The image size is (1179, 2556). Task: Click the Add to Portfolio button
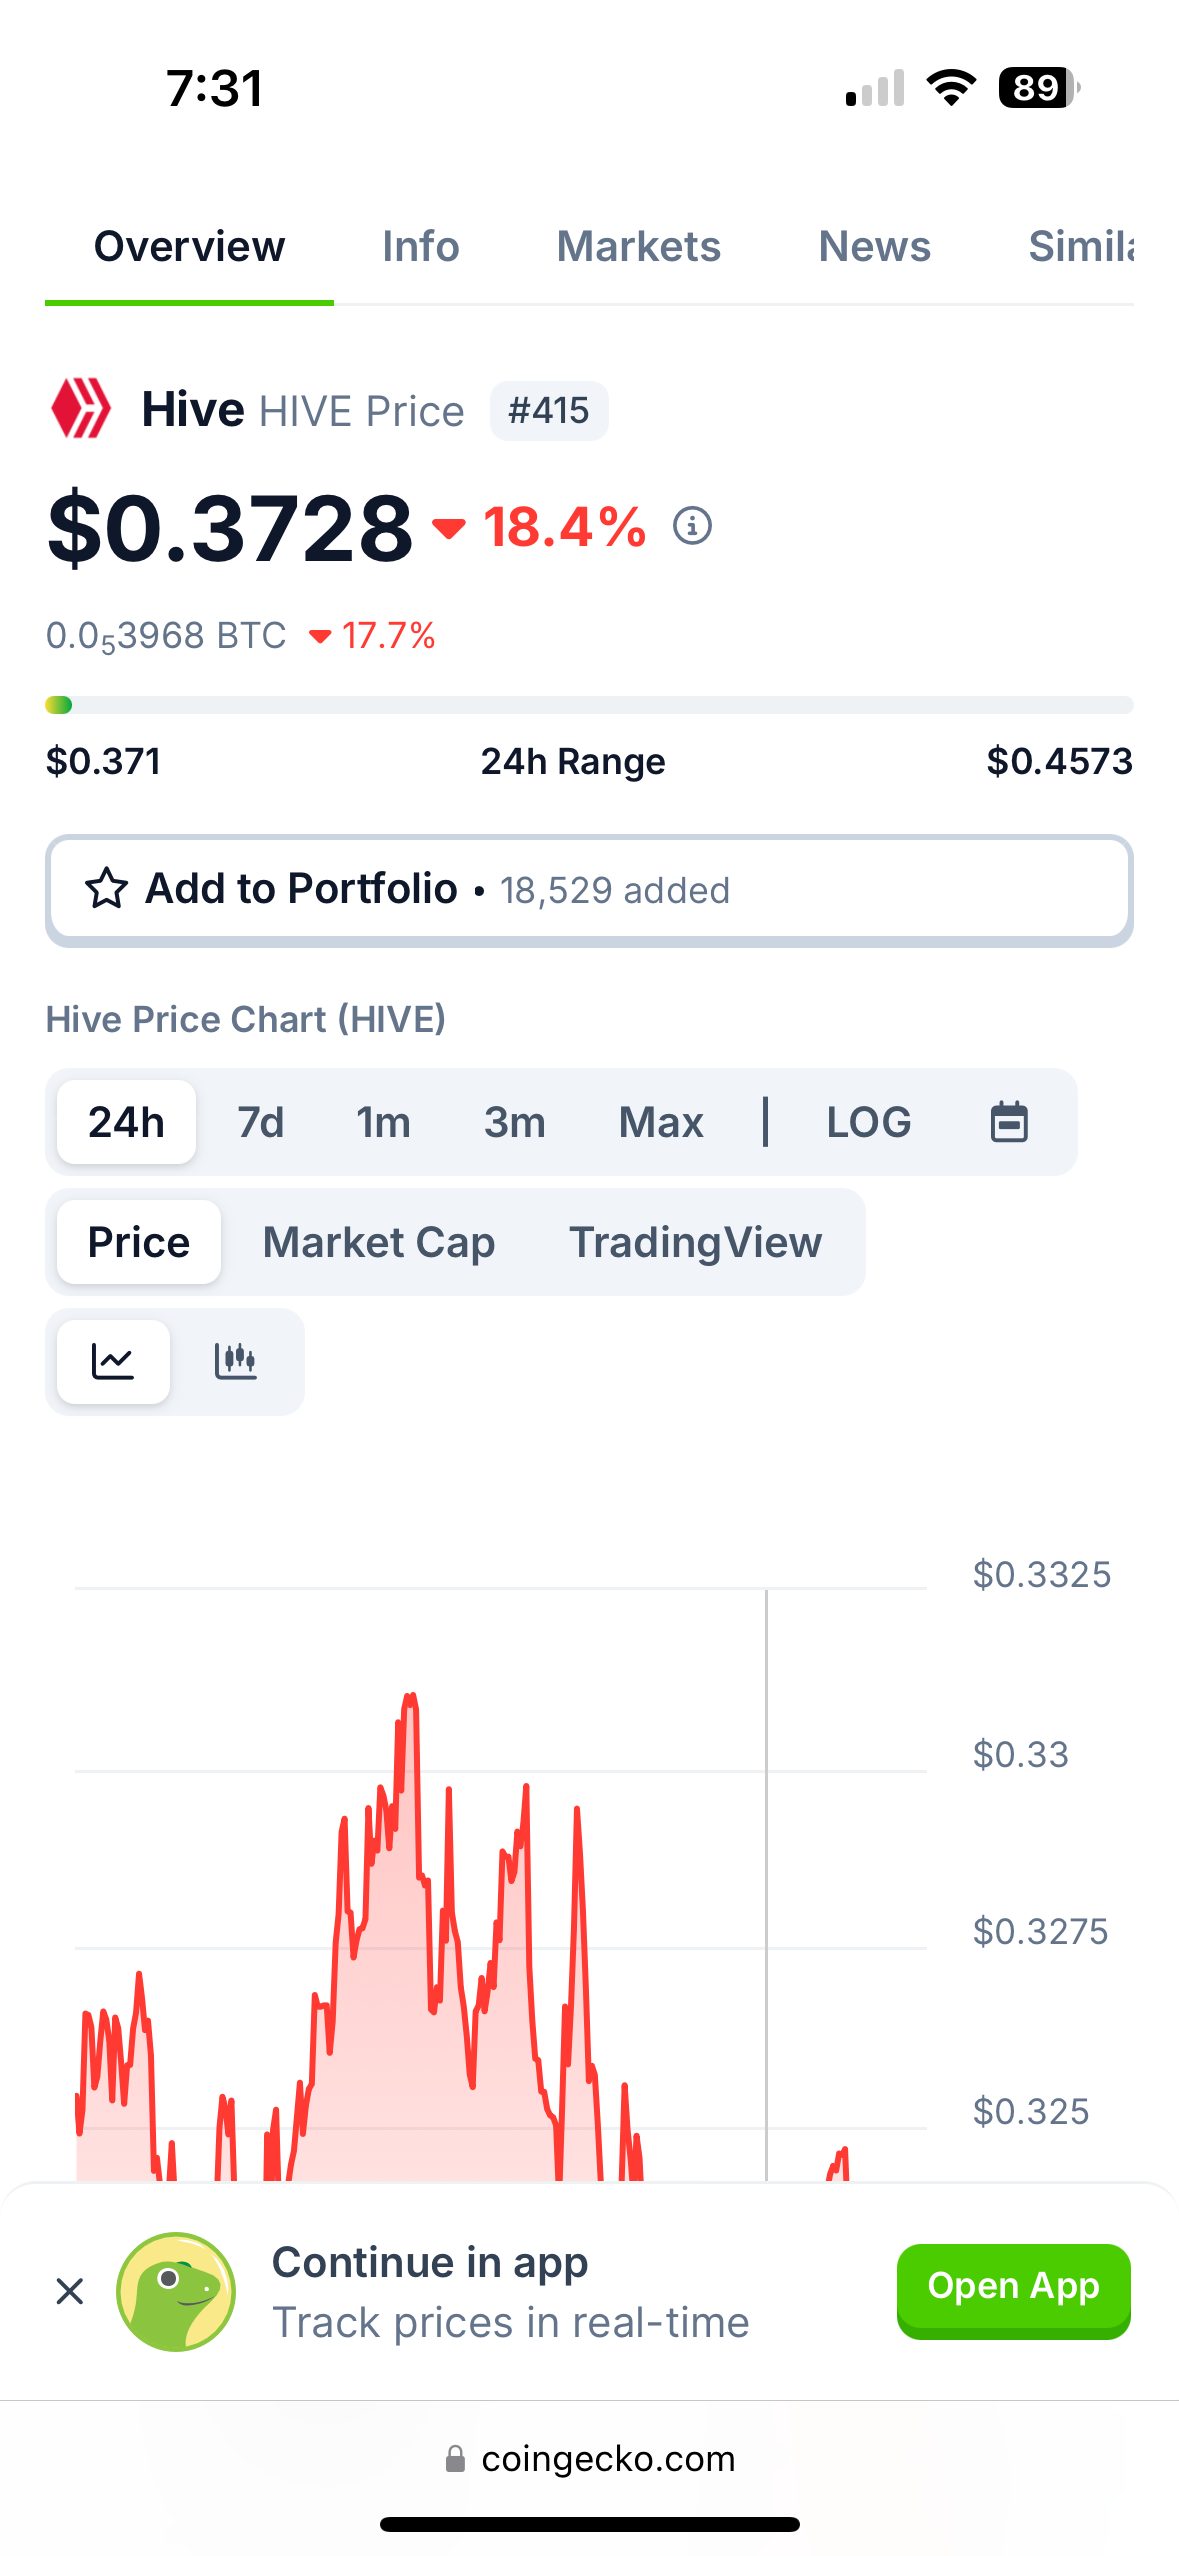589,890
